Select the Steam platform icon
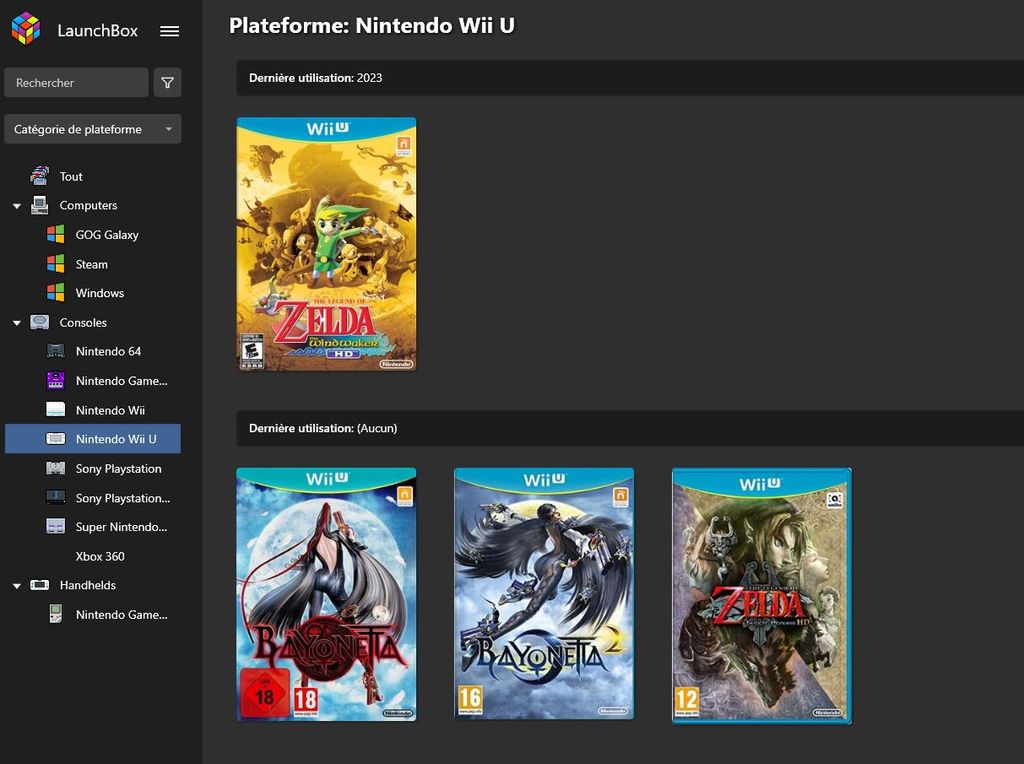 [56, 264]
